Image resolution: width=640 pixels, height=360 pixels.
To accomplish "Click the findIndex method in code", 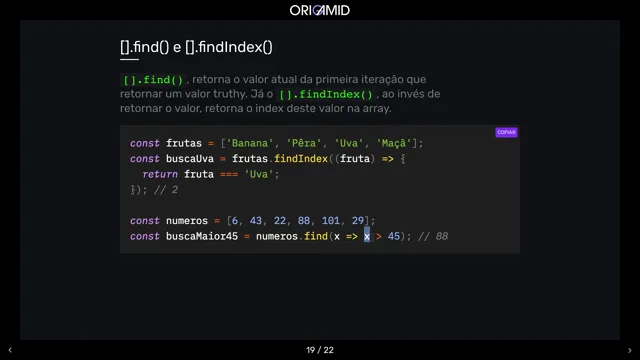I will tap(301, 159).
